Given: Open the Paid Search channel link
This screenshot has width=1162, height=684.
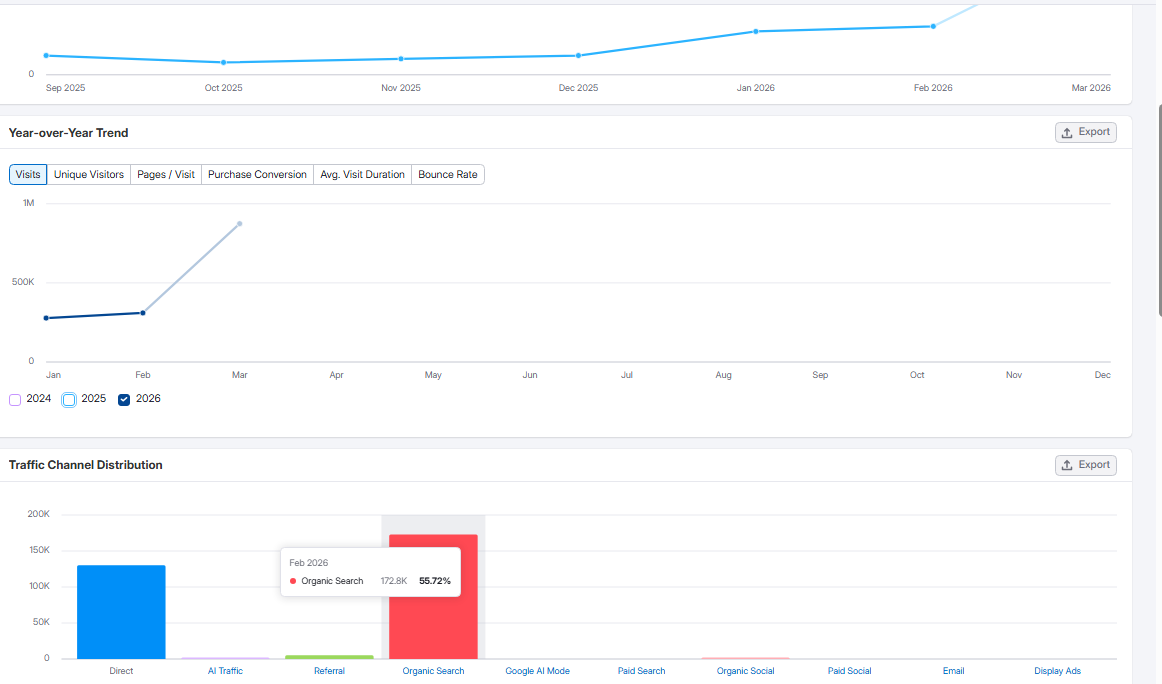Looking at the screenshot, I should [x=641, y=671].
